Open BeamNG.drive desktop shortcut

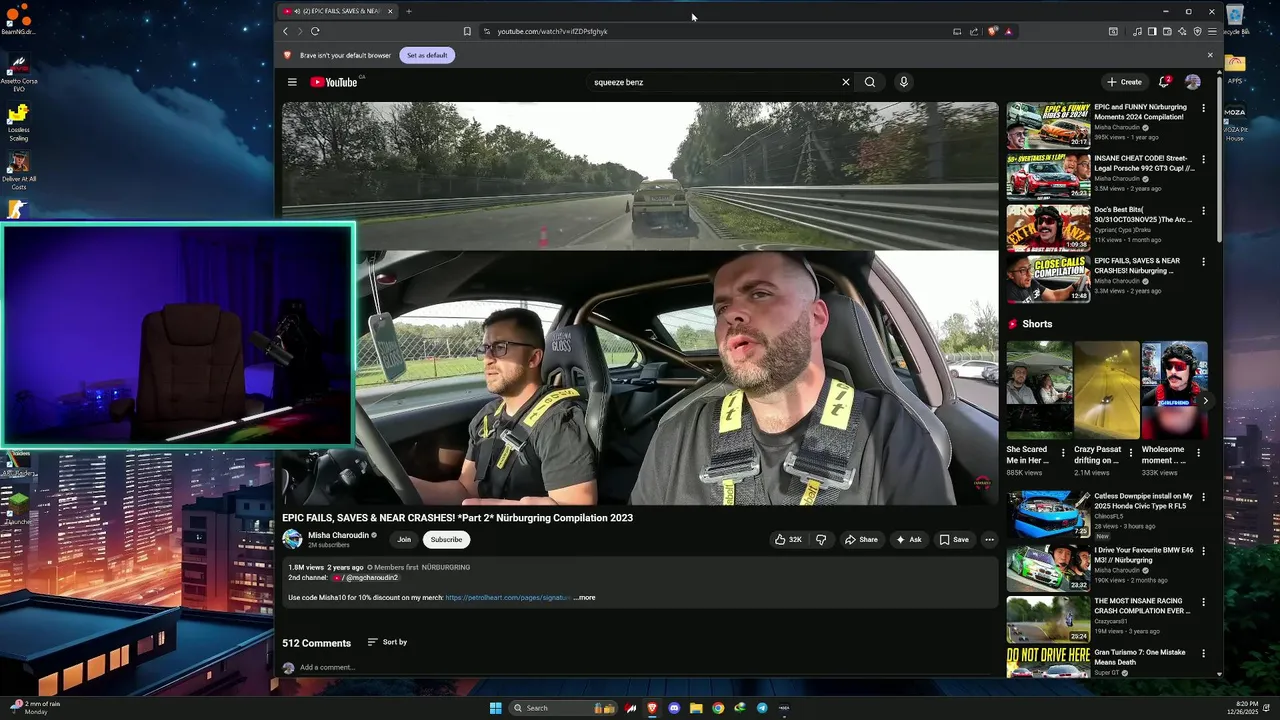[x=18, y=19]
